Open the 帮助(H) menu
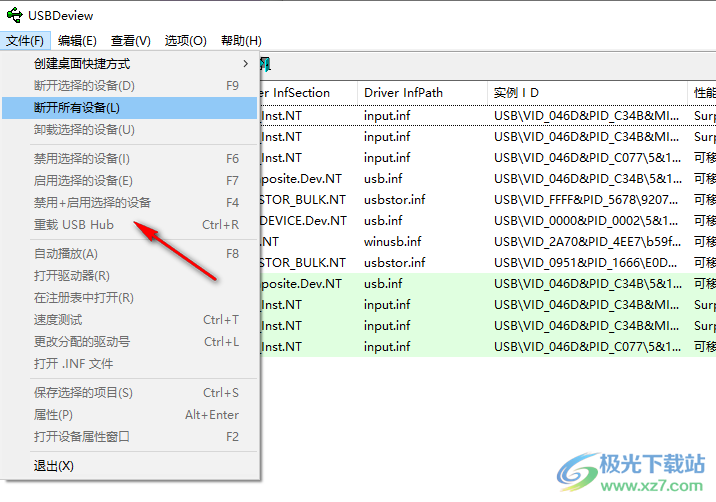Viewport: 716px width, 502px height. click(x=241, y=41)
